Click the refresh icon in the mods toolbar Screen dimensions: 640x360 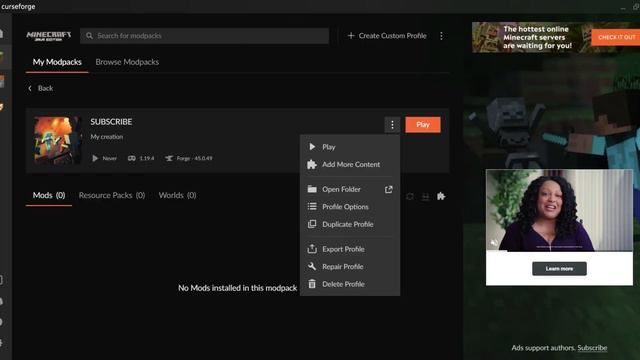pos(410,196)
